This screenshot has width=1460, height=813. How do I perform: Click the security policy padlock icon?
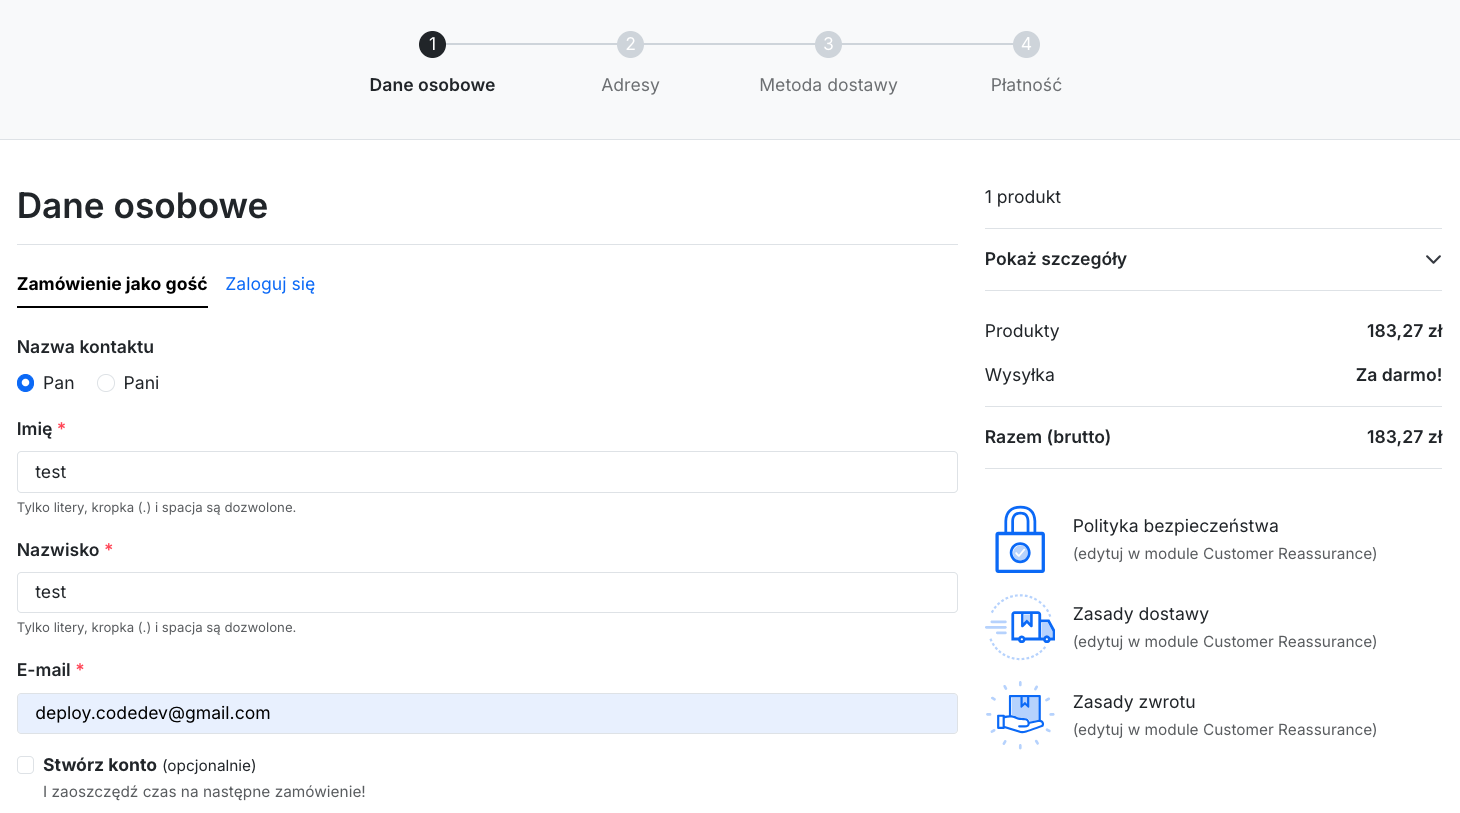pyautogui.click(x=1020, y=540)
